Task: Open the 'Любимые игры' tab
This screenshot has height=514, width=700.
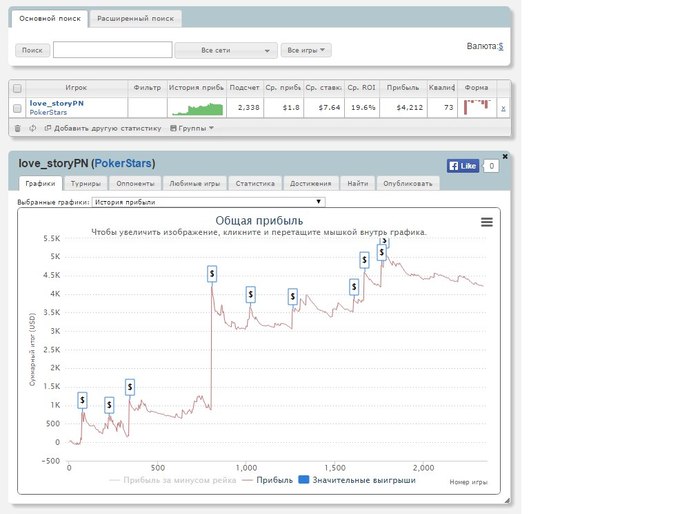Action: [x=195, y=184]
